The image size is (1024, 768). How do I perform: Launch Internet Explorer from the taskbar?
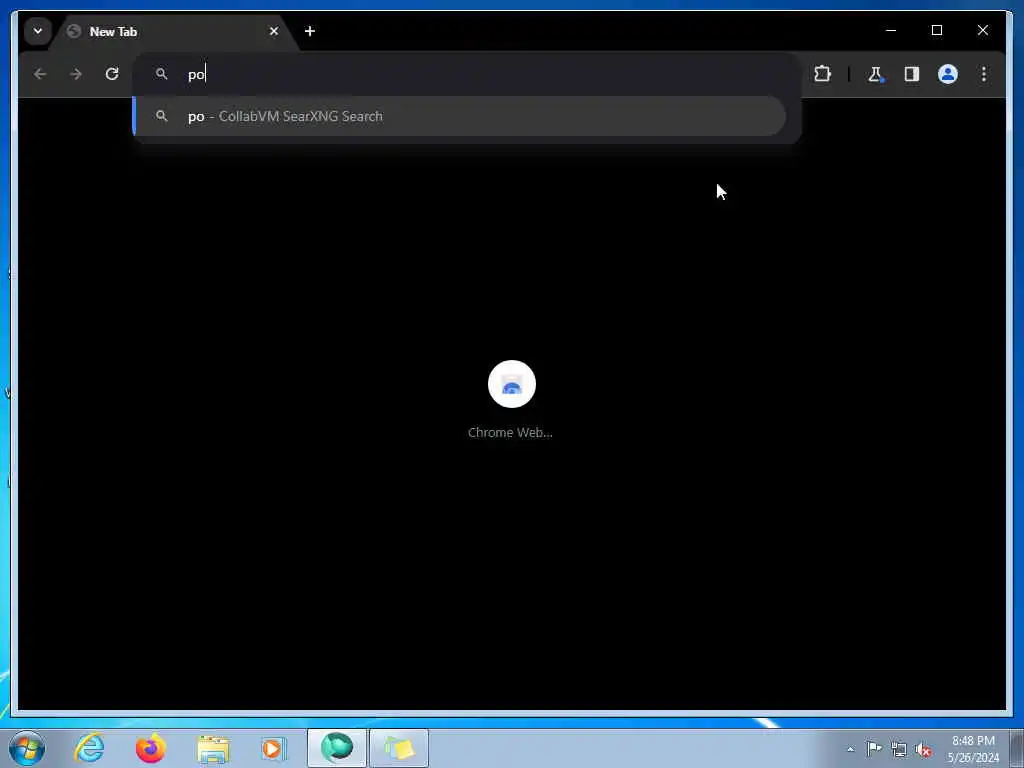(x=89, y=748)
